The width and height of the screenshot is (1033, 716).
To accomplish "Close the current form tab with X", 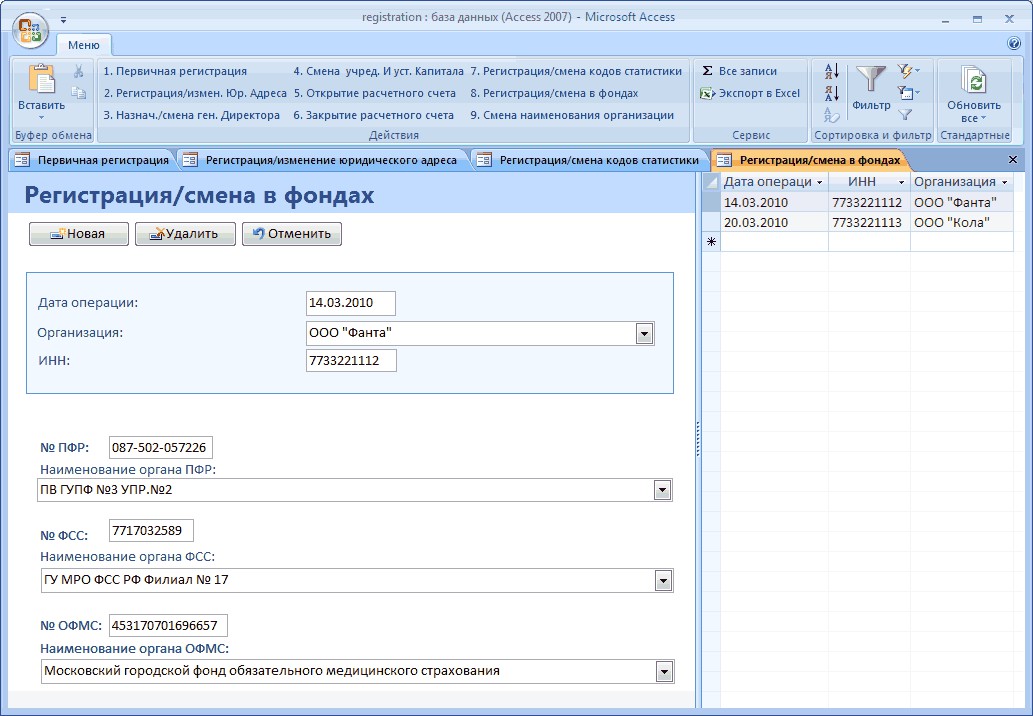I will [x=1013, y=160].
